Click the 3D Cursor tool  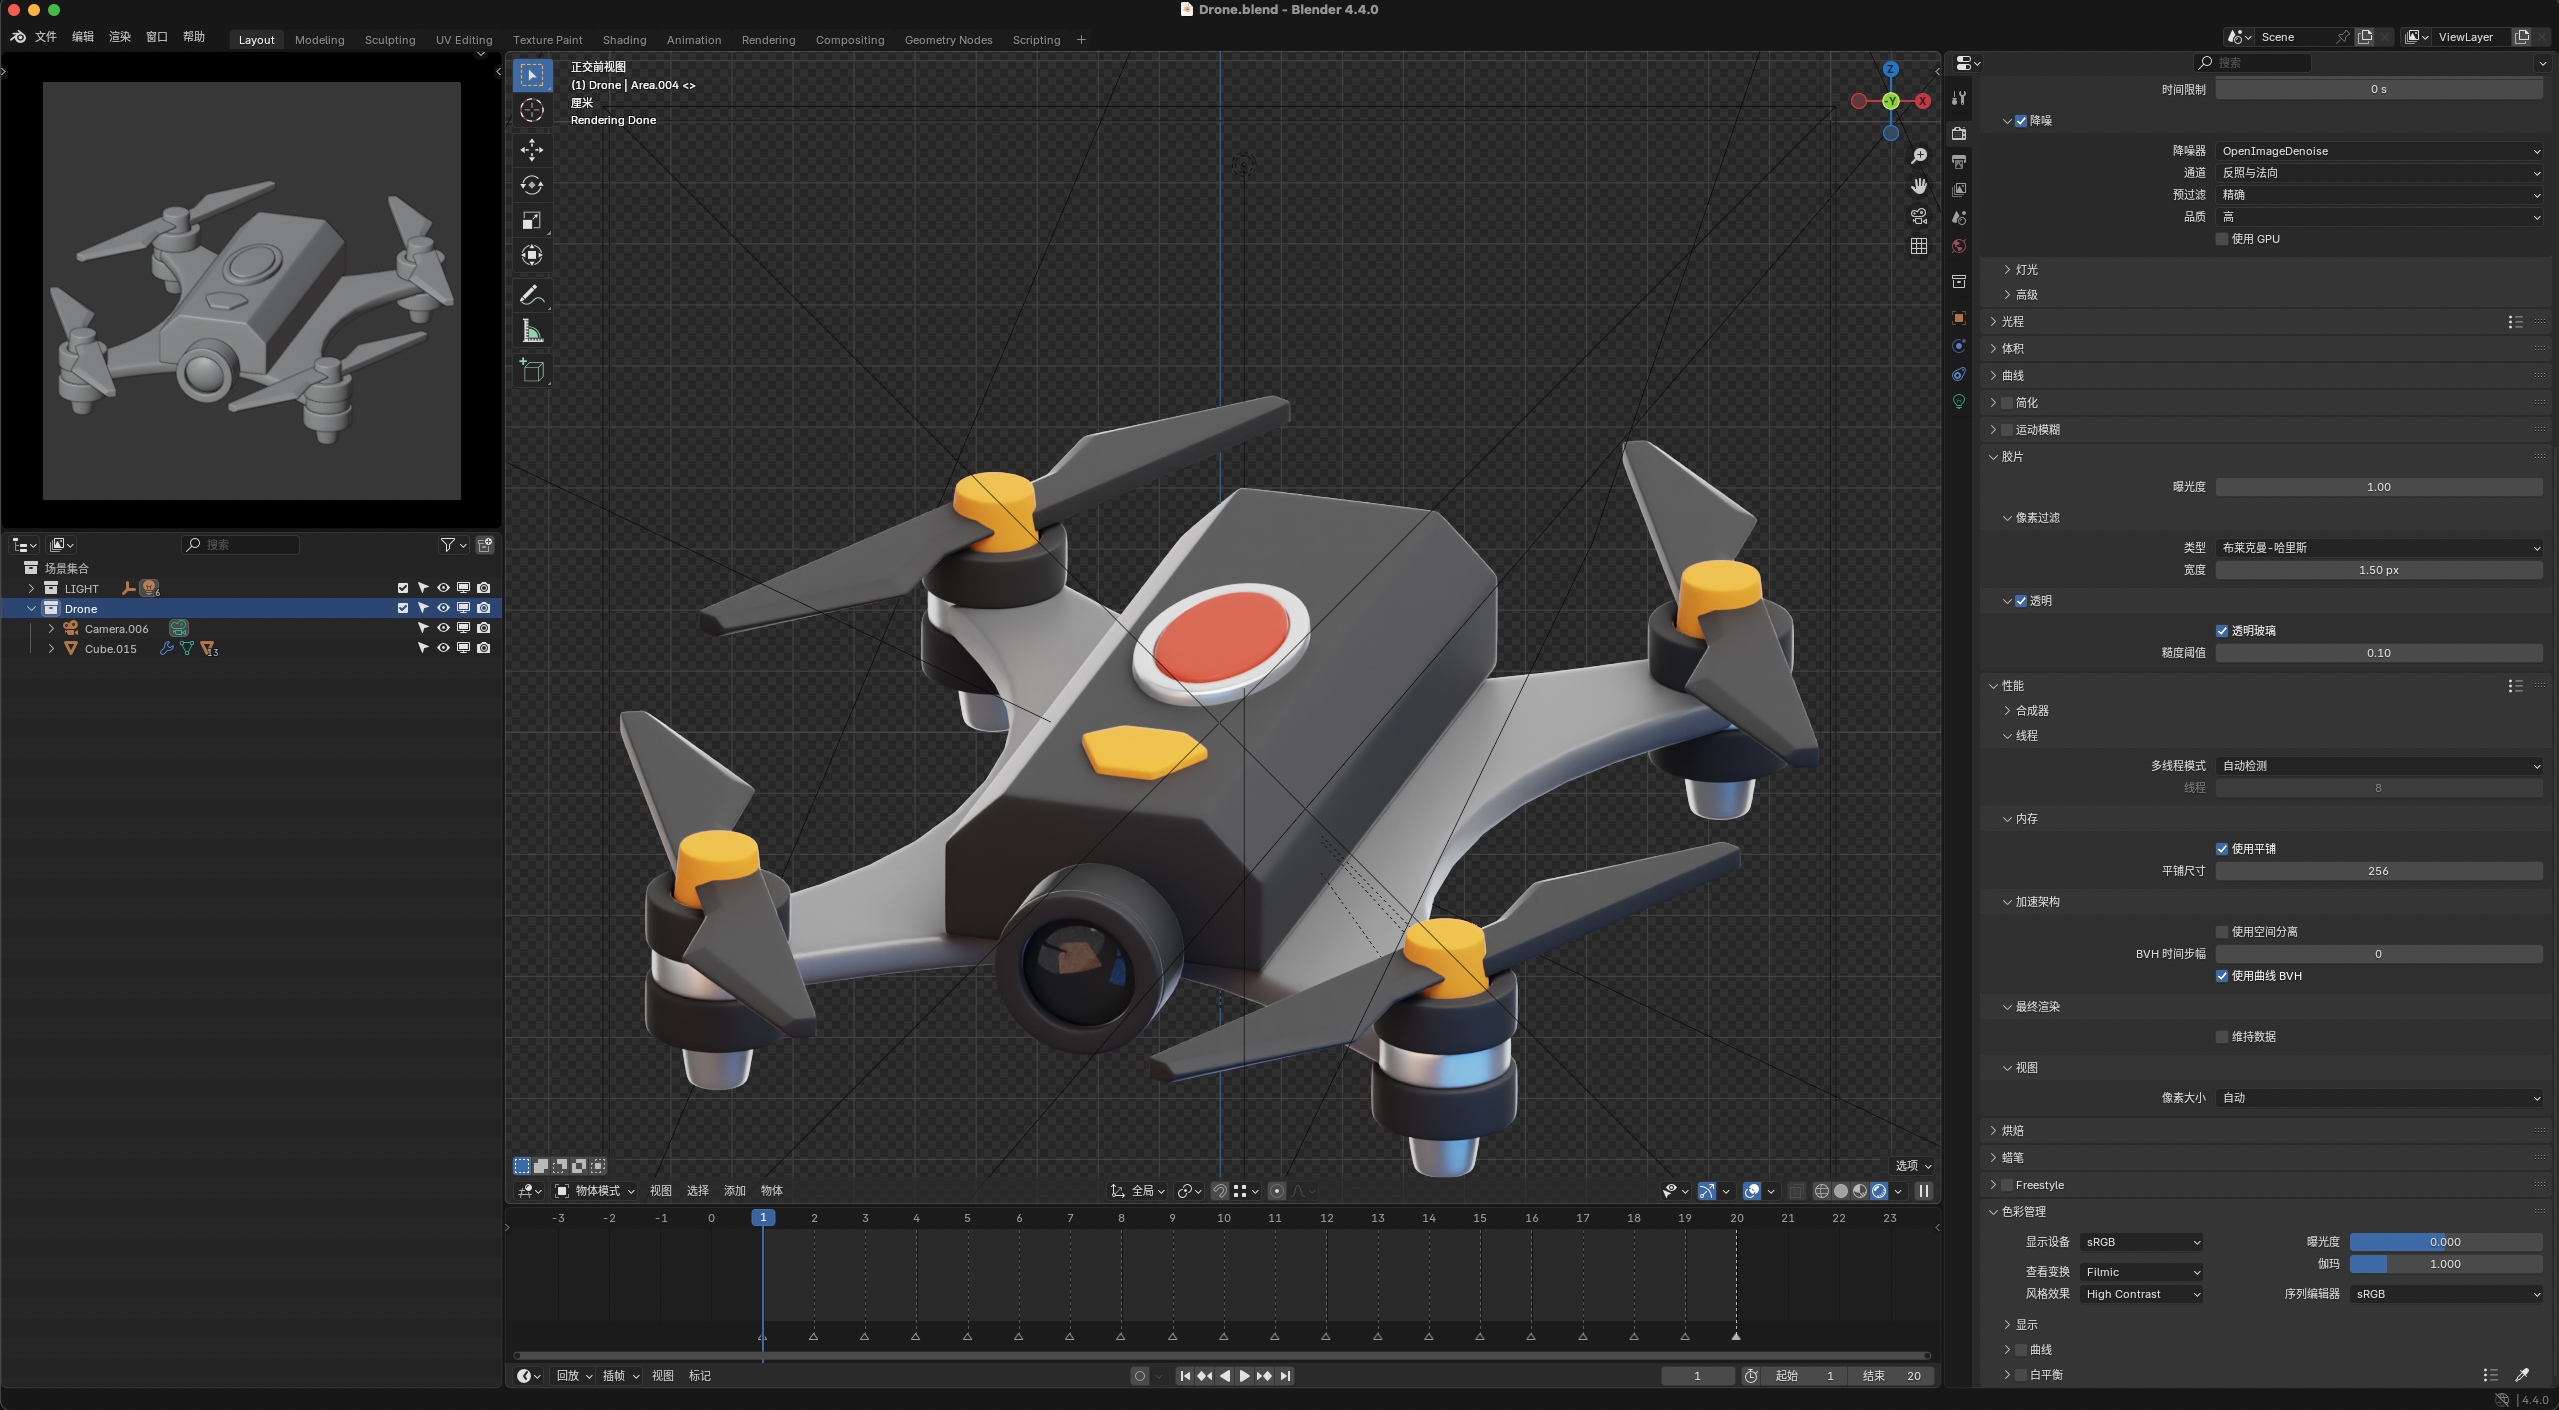[532, 110]
